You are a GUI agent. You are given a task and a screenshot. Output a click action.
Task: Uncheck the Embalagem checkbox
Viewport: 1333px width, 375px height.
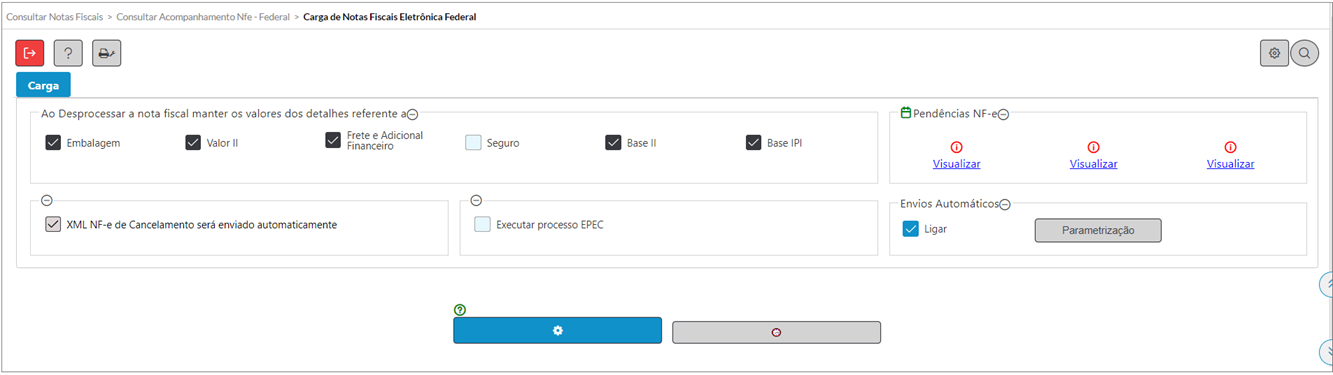[x=54, y=142]
